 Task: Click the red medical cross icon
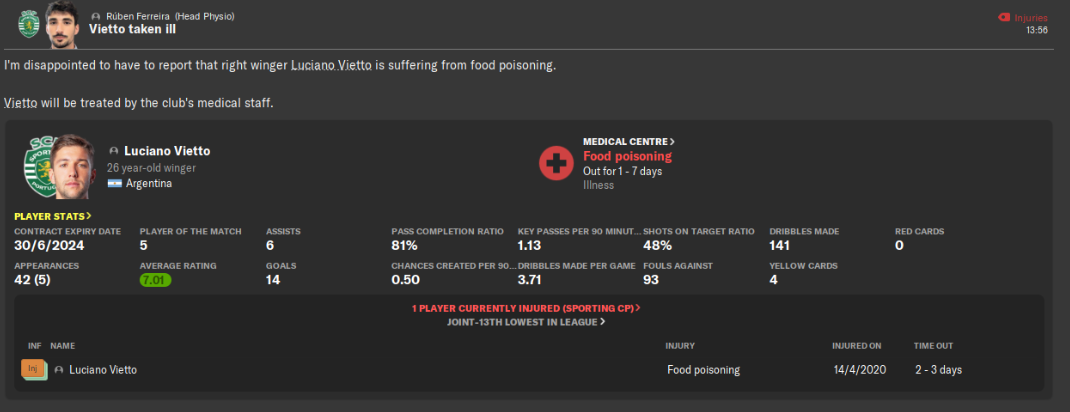point(556,163)
